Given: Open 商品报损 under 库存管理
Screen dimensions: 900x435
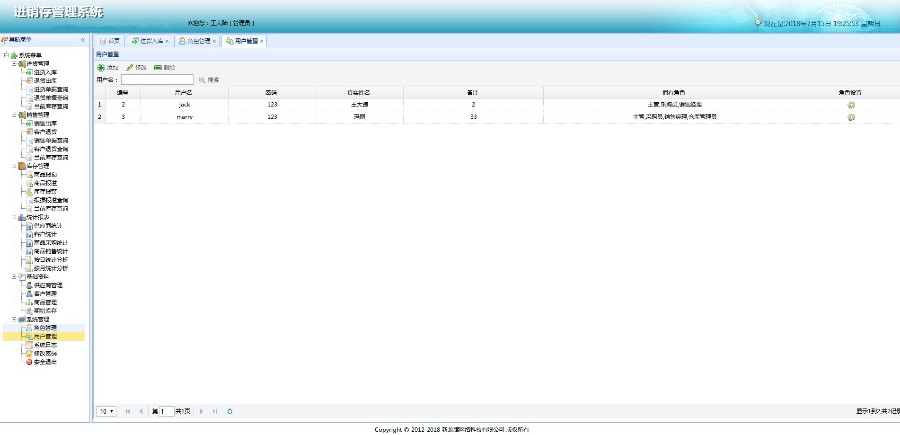Looking at the screenshot, I should point(45,174).
